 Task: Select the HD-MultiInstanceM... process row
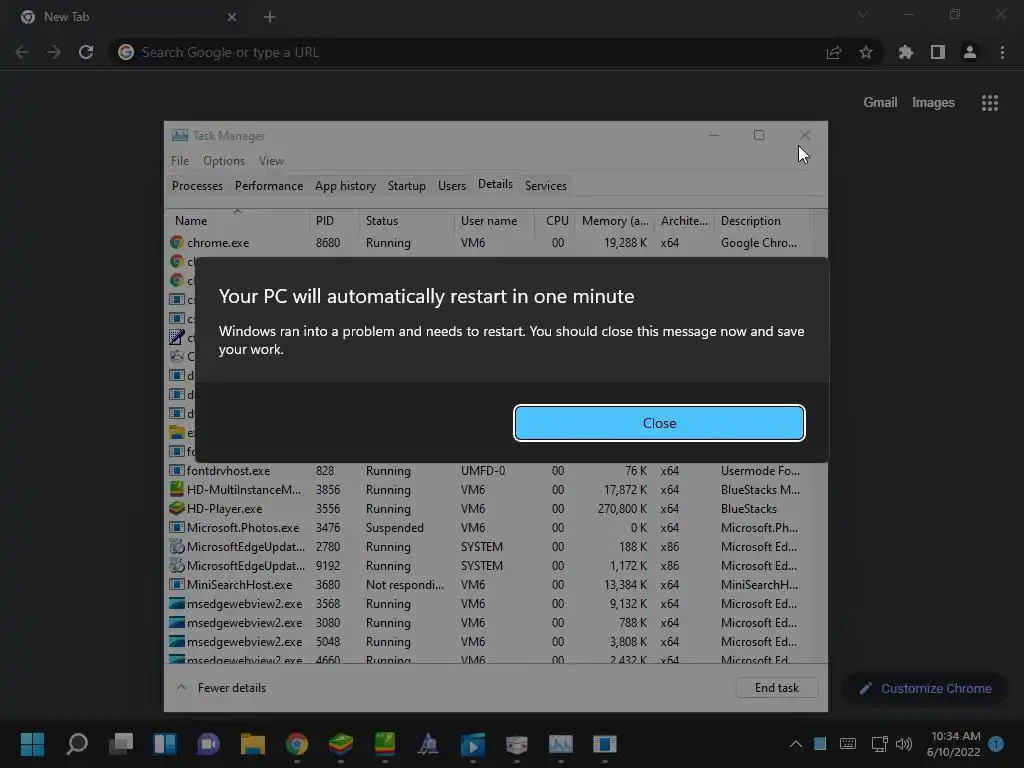pyautogui.click(x=488, y=490)
